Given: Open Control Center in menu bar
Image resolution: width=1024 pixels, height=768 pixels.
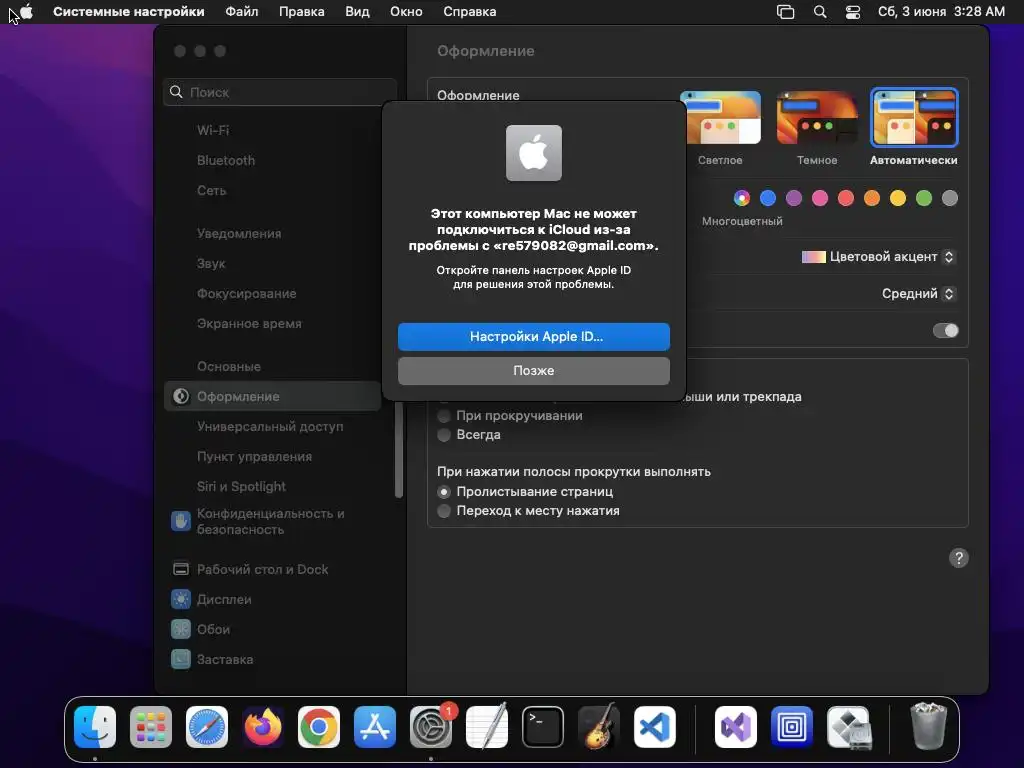Looking at the screenshot, I should tap(853, 12).
